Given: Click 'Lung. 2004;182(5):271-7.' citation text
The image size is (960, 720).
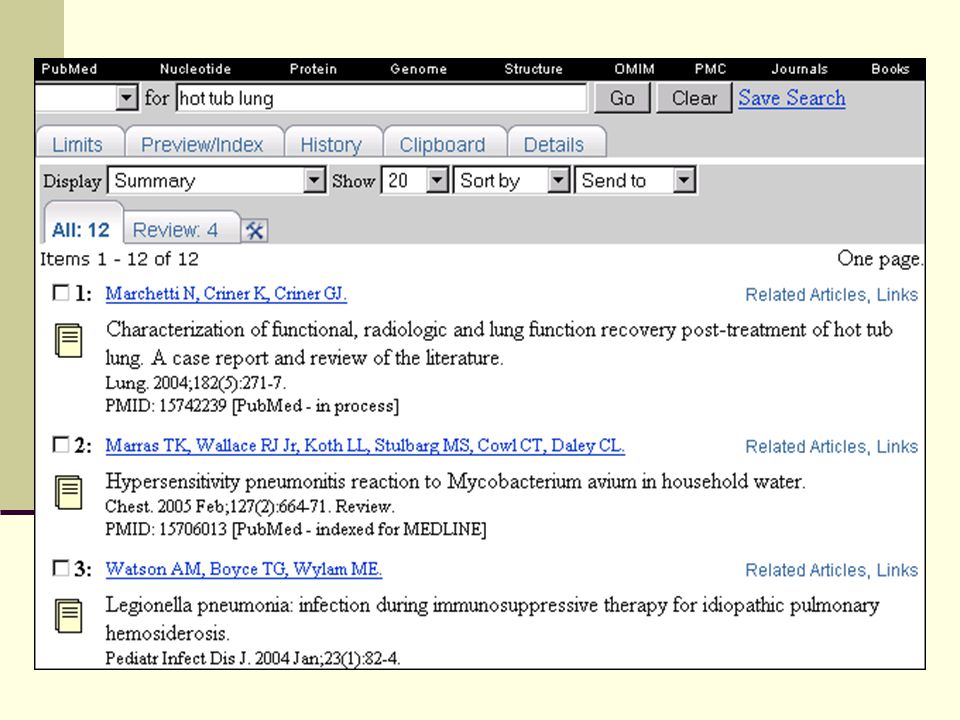Looking at the screenshot, I should [195, 383].
